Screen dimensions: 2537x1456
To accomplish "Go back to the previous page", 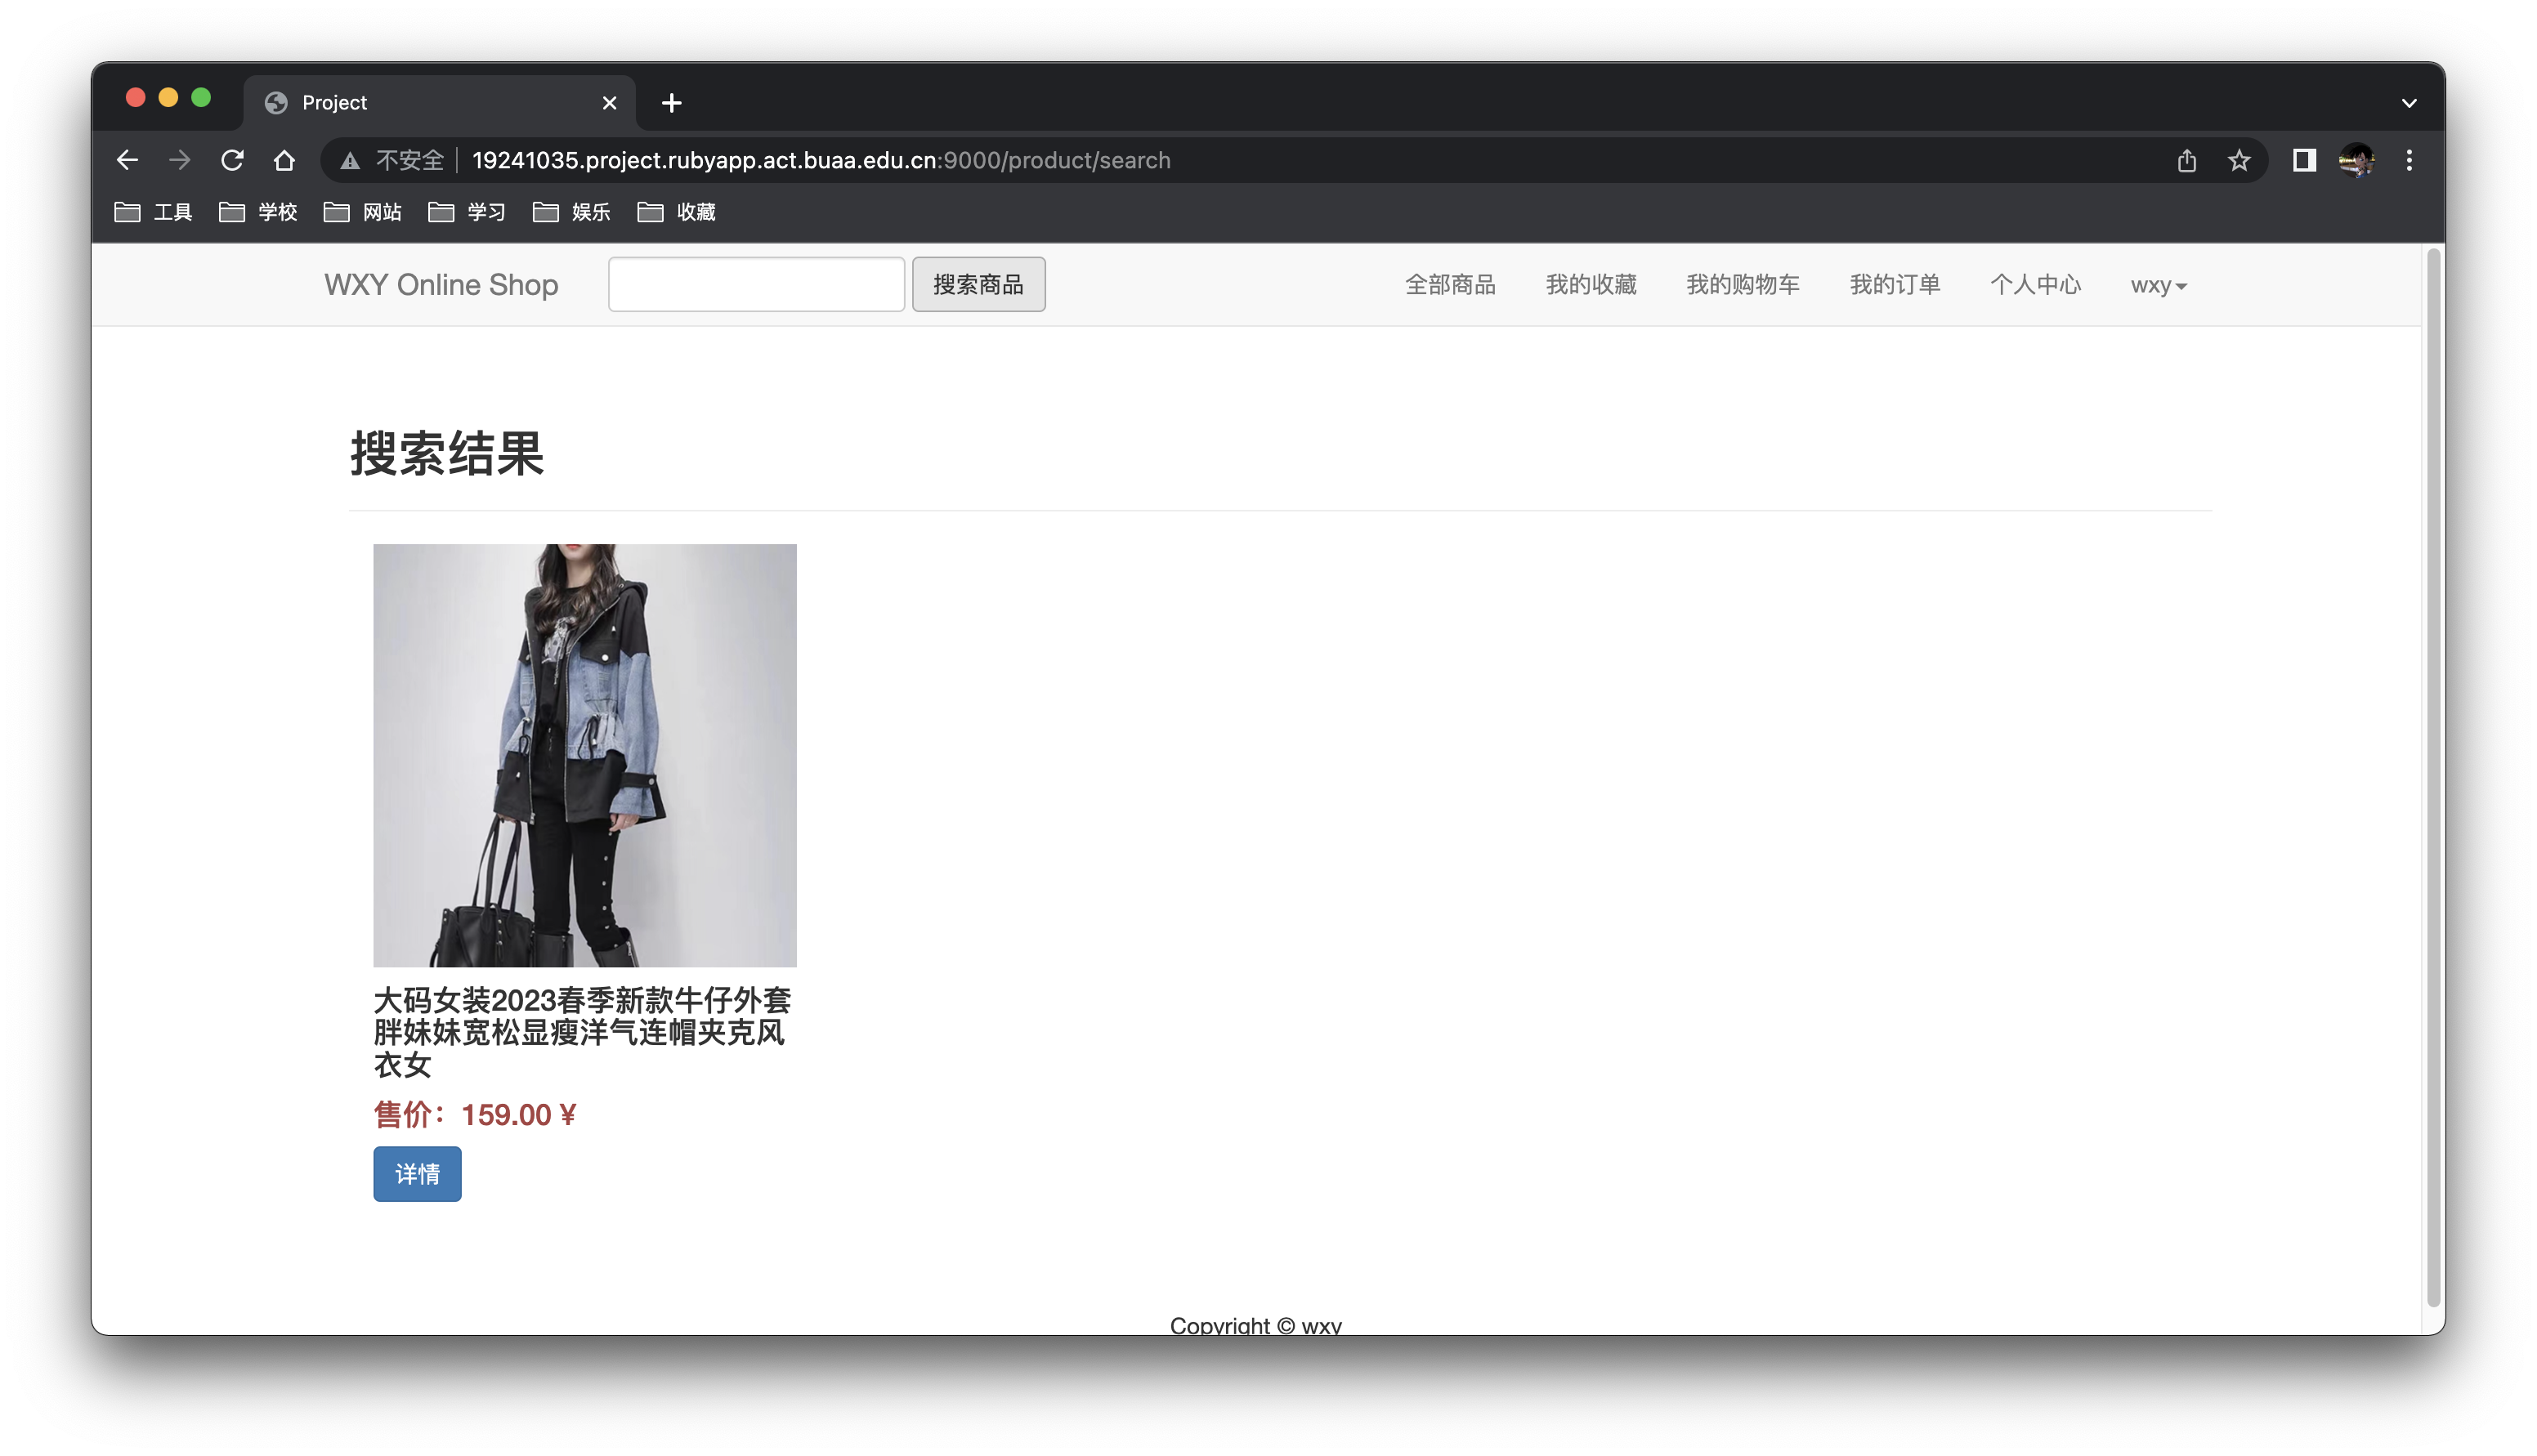I will [127, 160].
